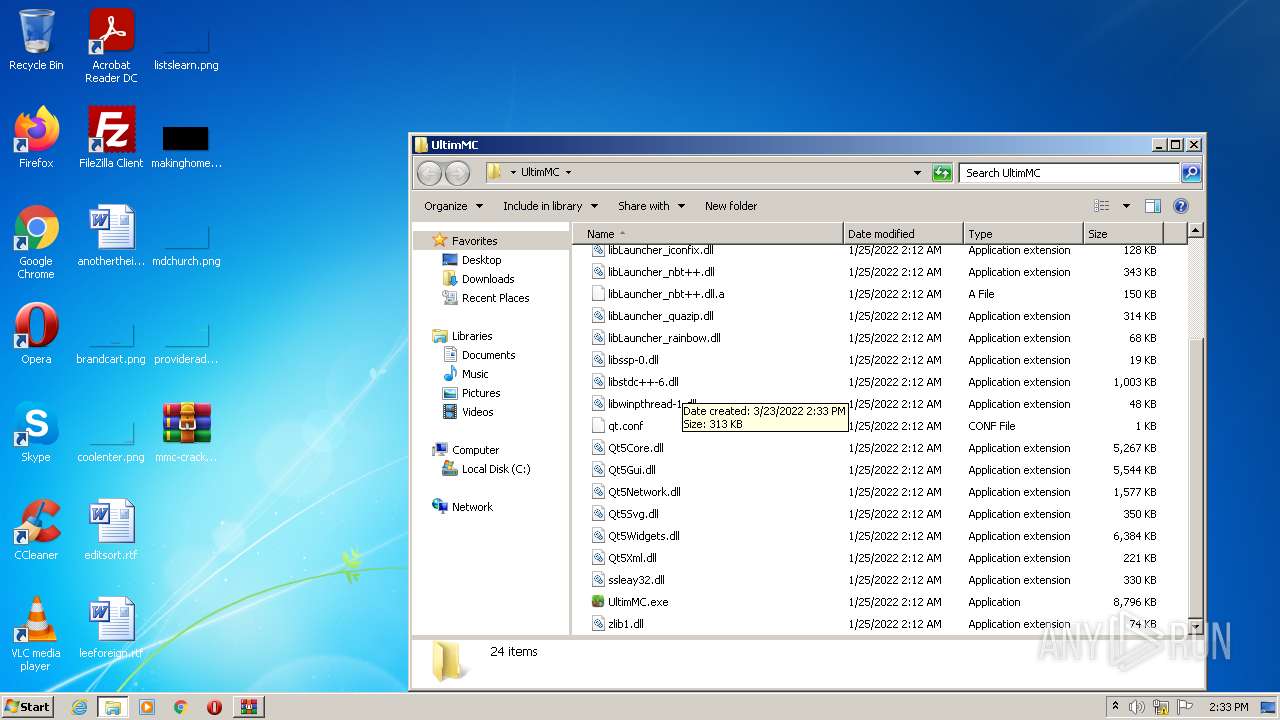Open Downloads in the navigation pane
This screenshot has height=720, width=1280.
click(488, 279)
